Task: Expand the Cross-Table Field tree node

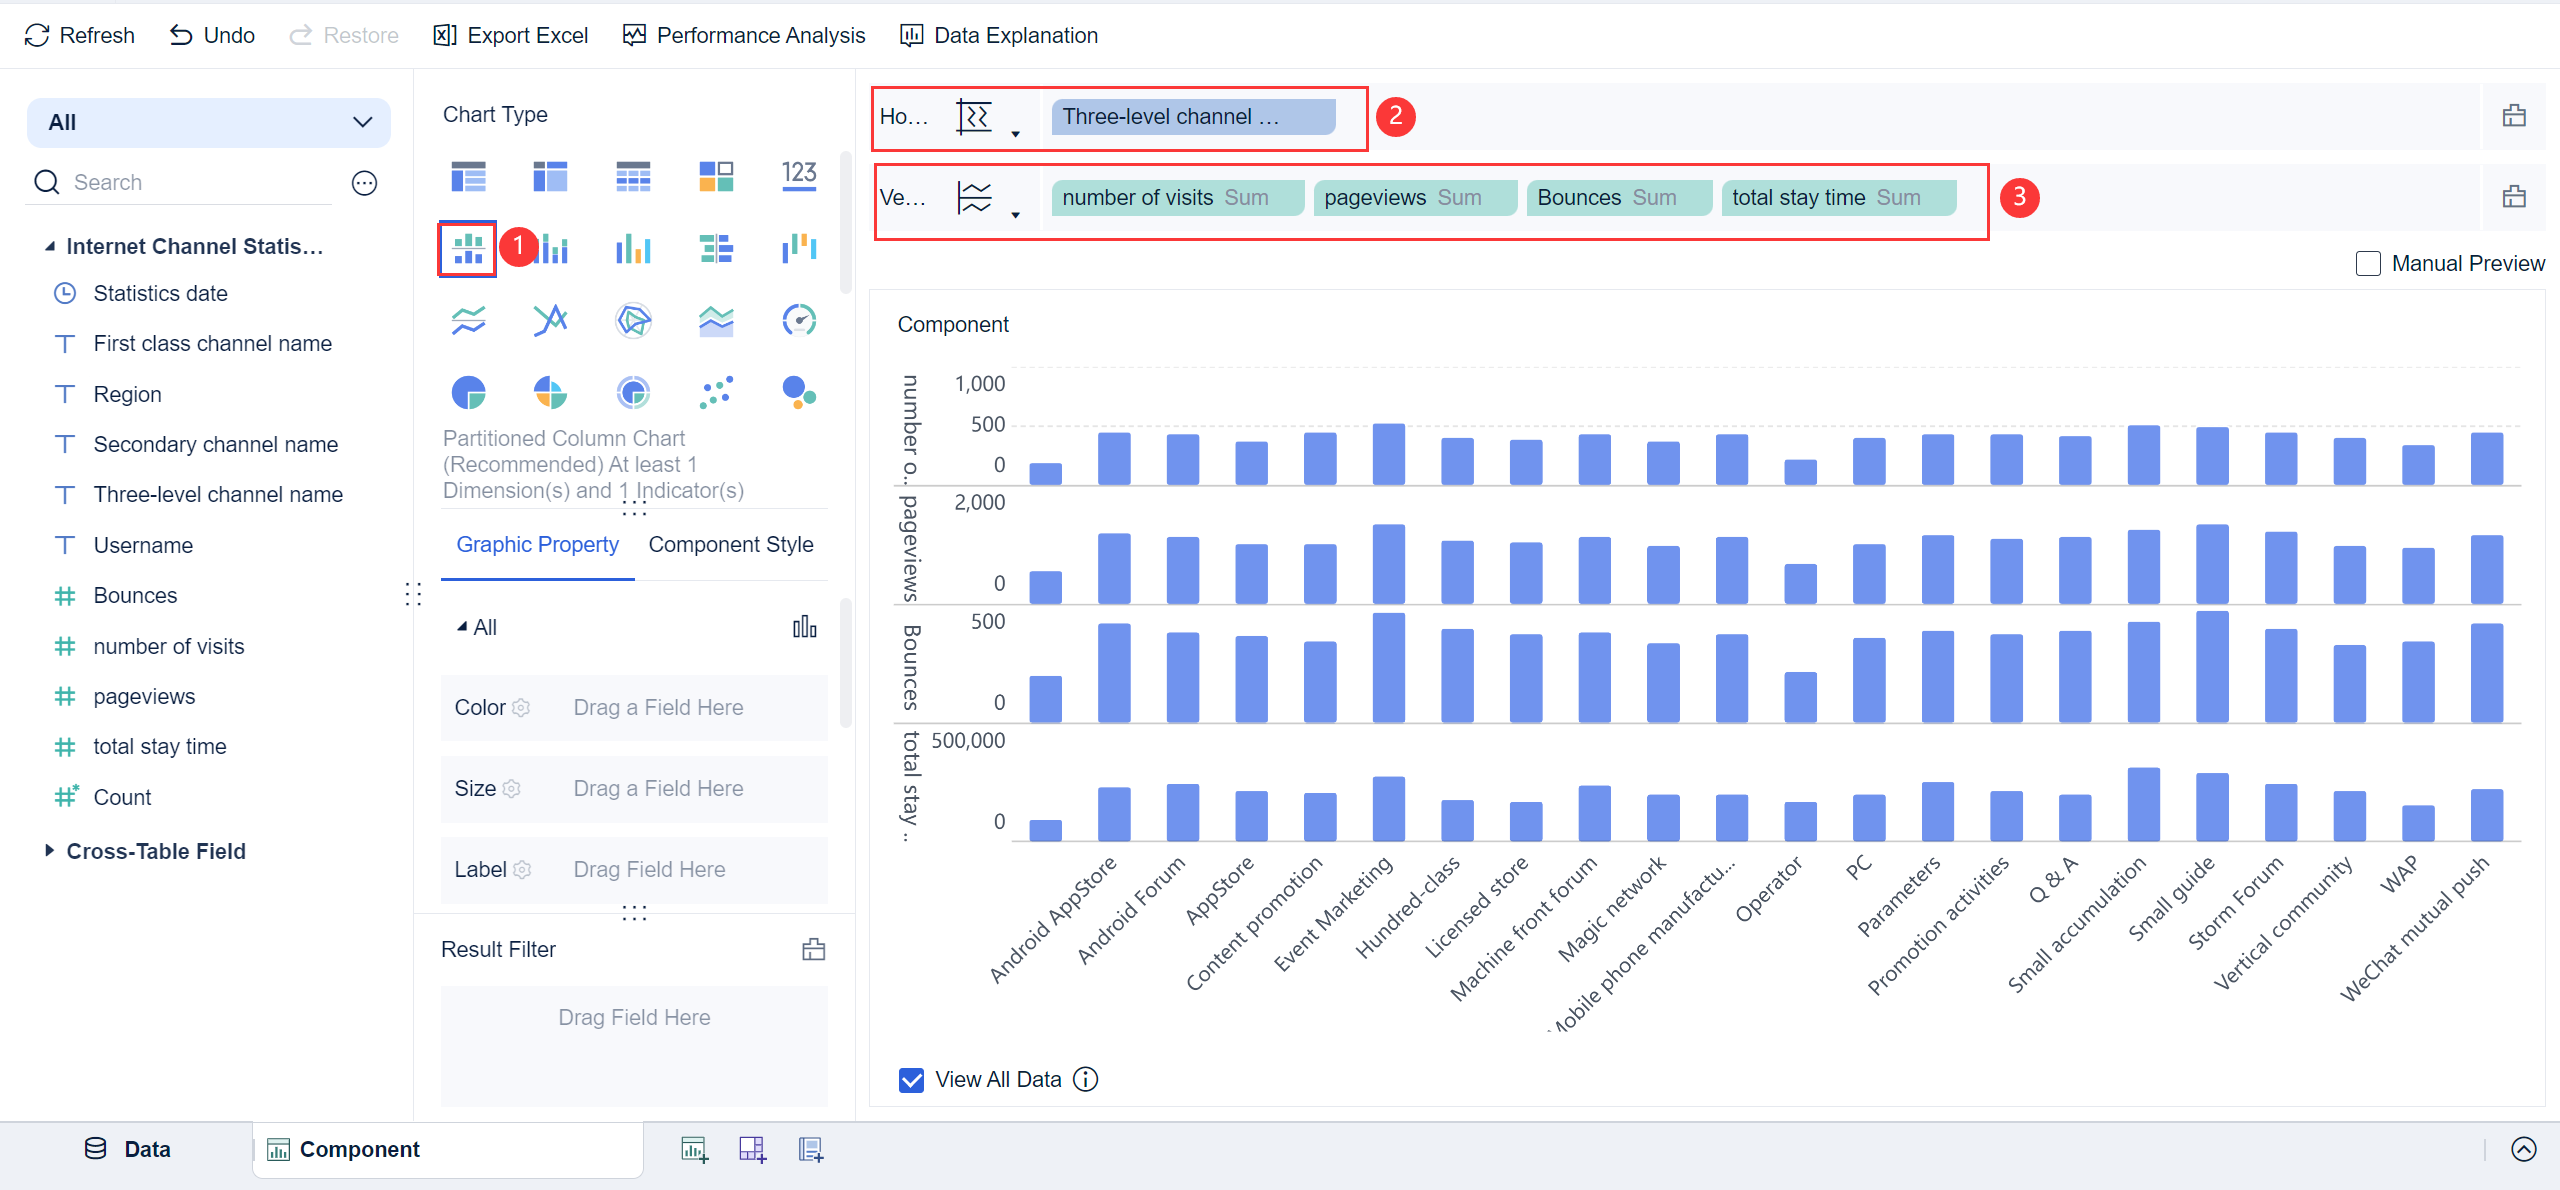Action: click(49, 851)
